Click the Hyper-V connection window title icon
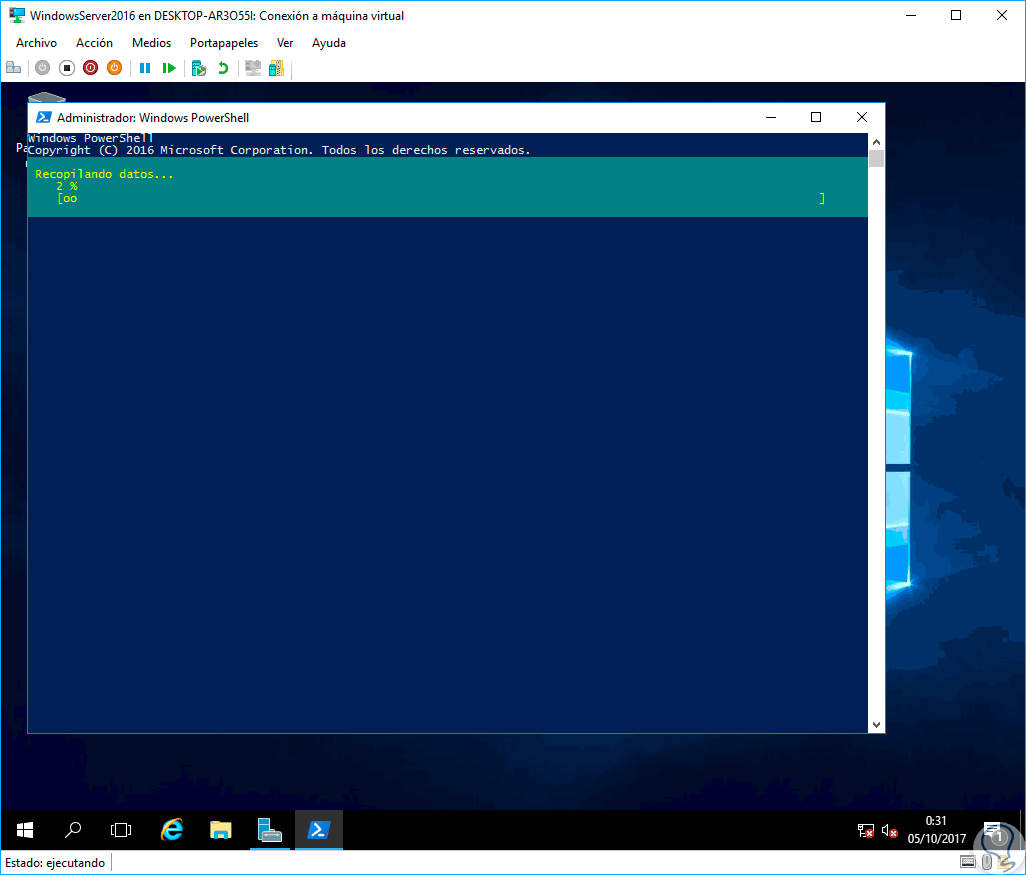The height and width of the screenshot is (875, 1026). click(x=17, y=15)
